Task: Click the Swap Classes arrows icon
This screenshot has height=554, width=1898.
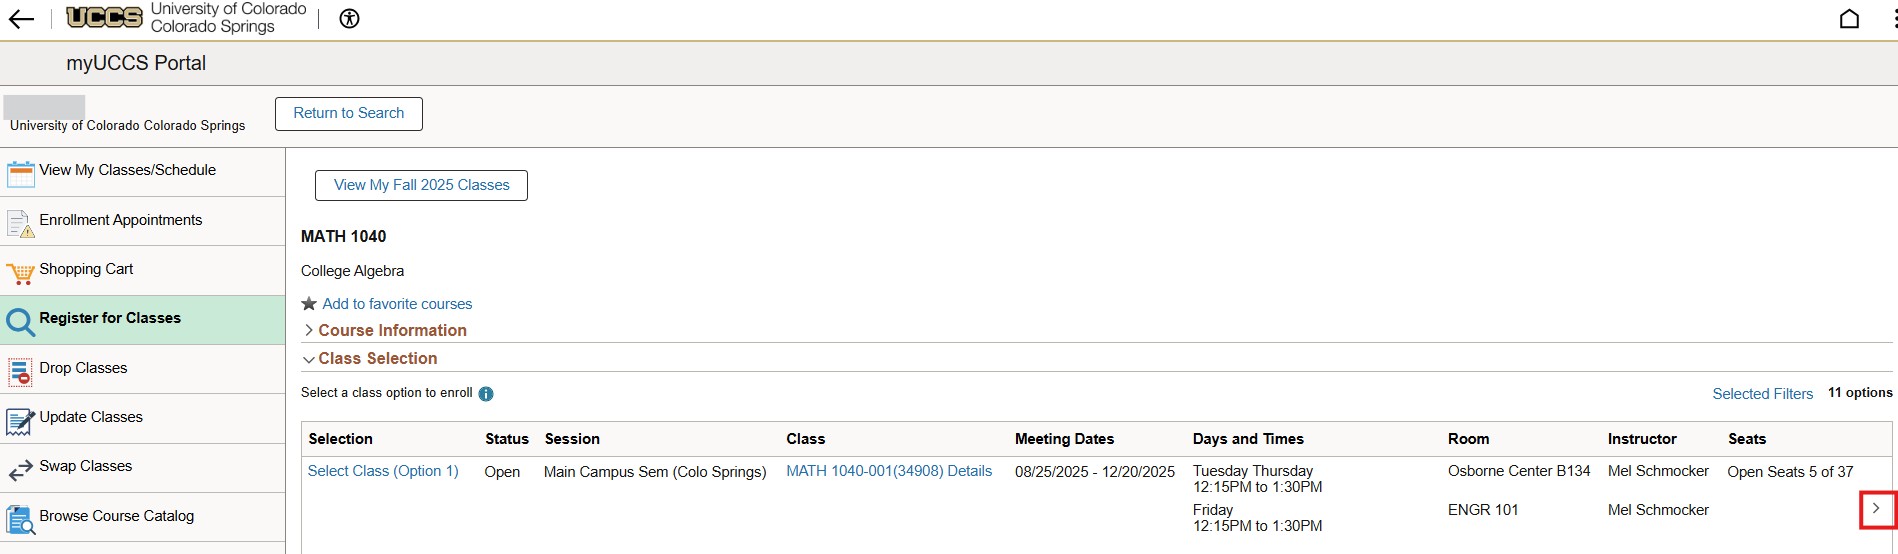Action: tap(20, 469)
